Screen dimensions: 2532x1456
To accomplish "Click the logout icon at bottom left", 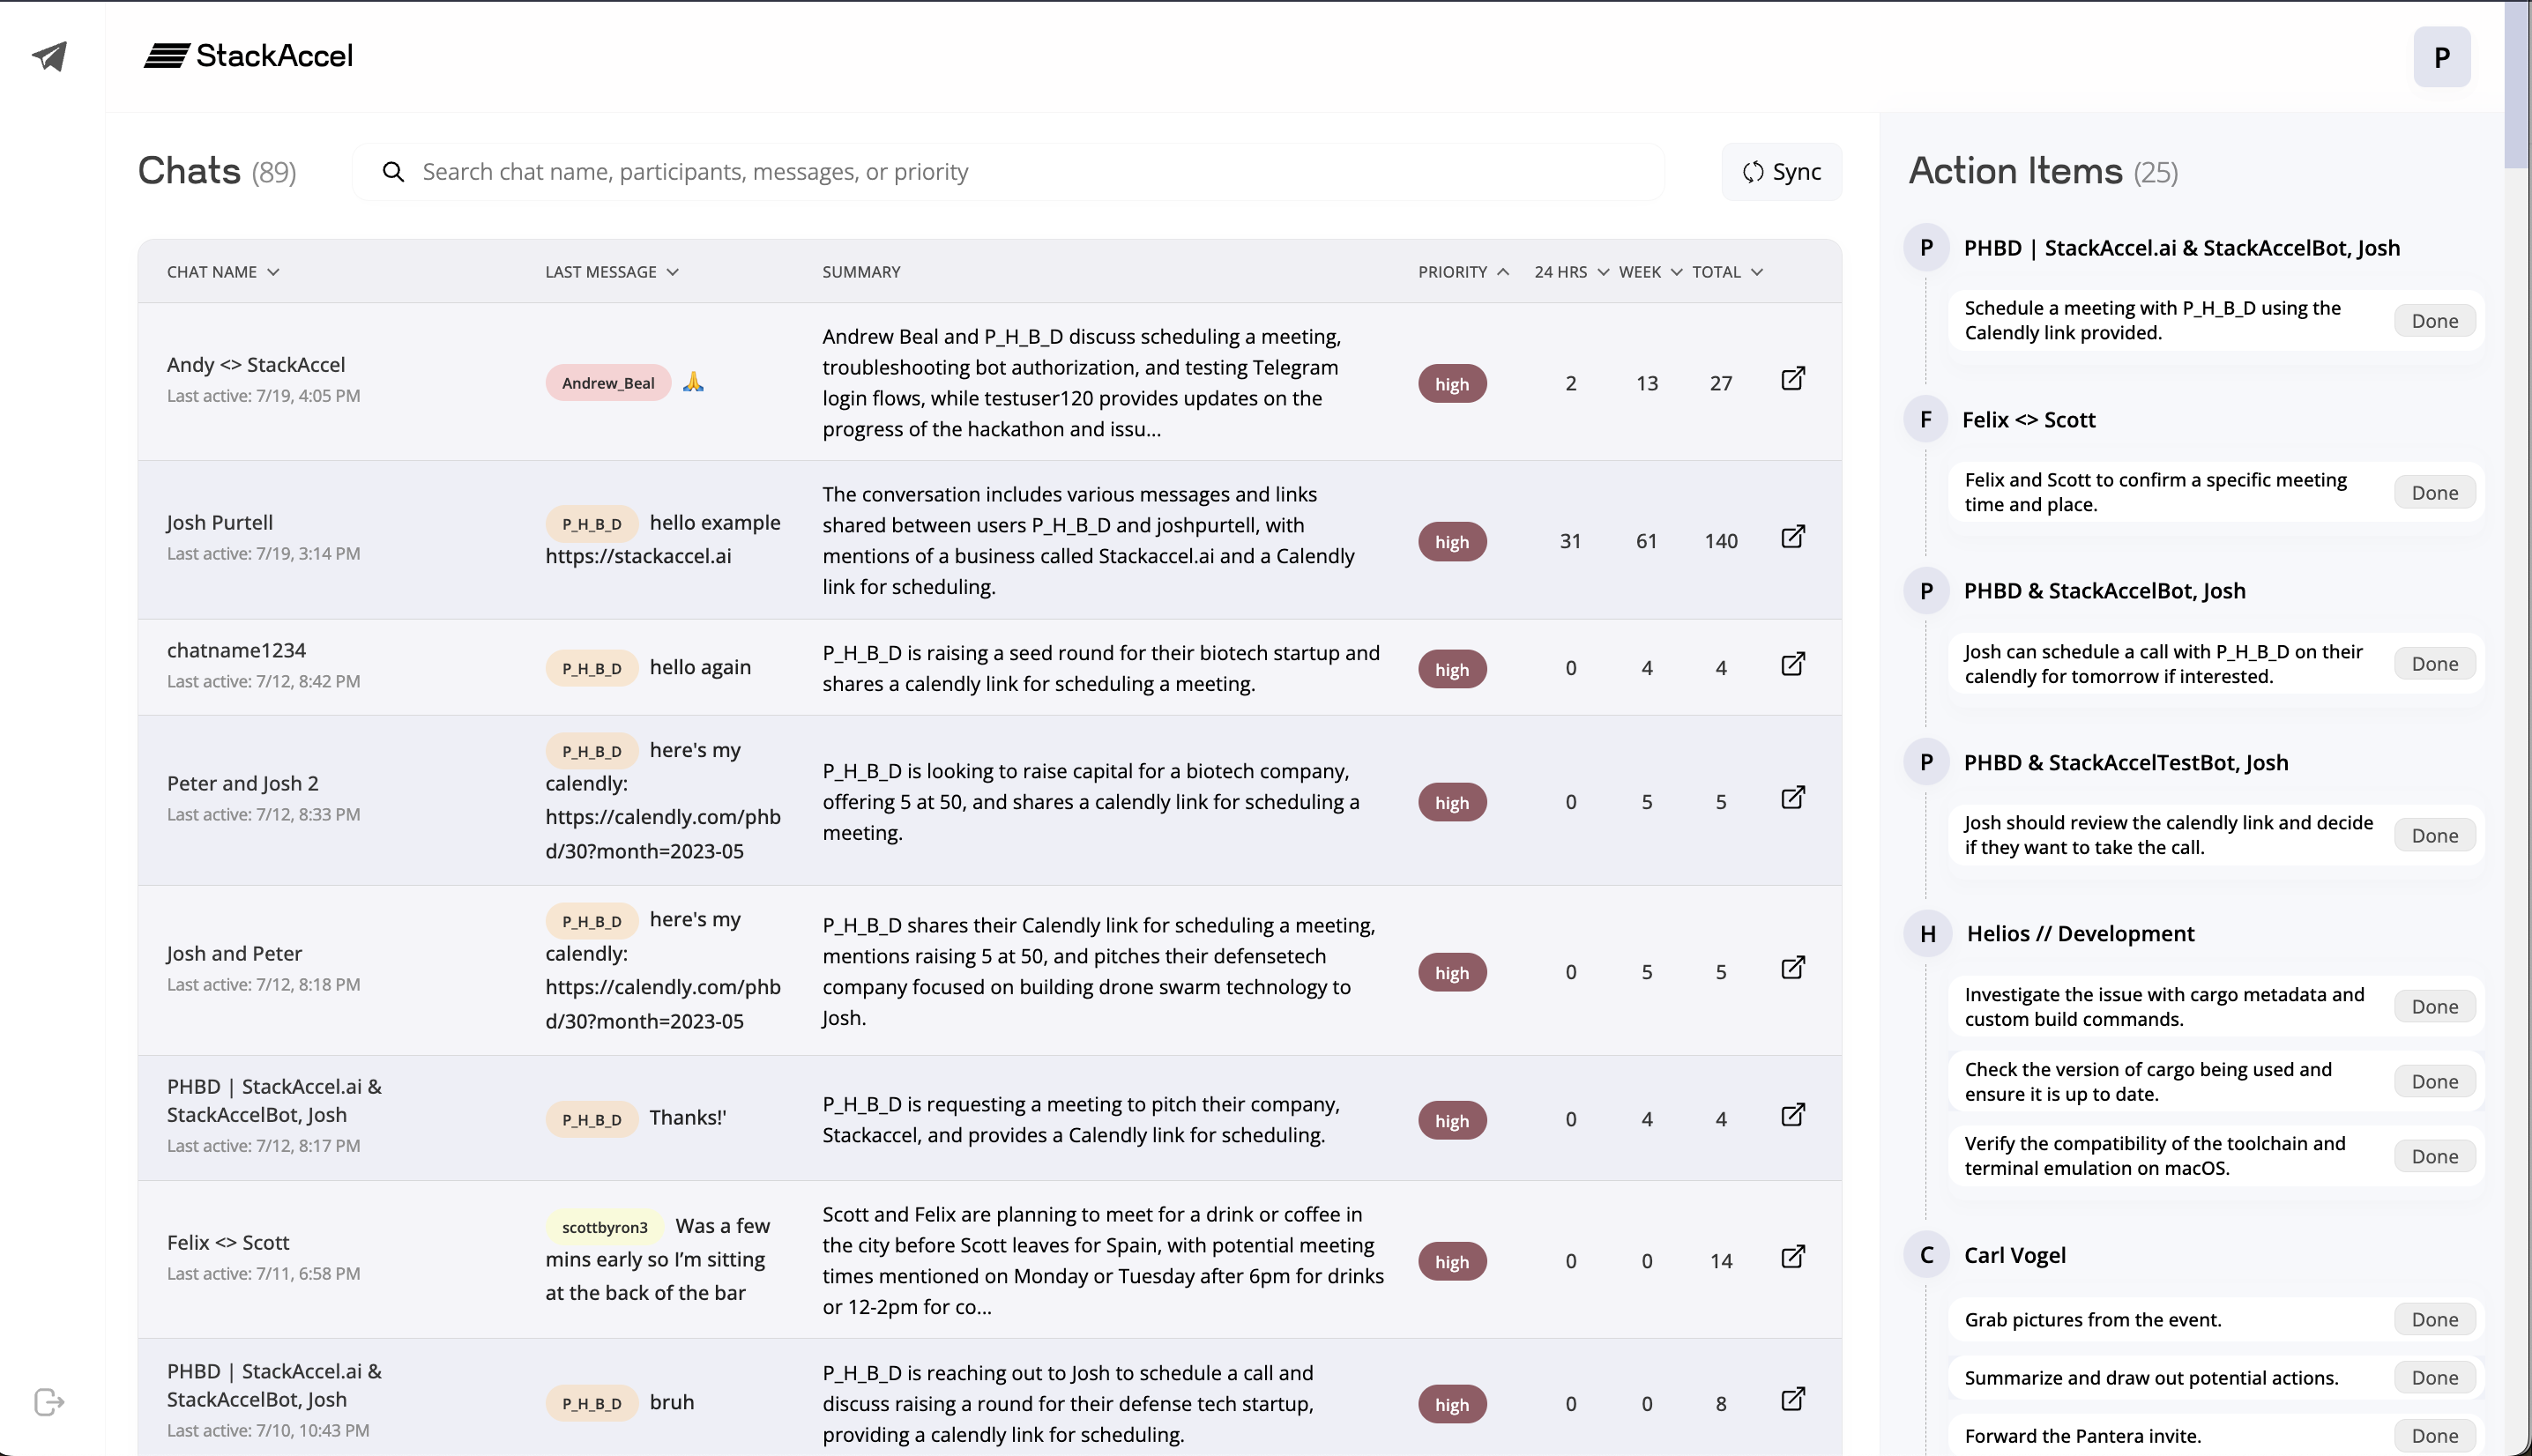I will click(x=49, y=1402).
